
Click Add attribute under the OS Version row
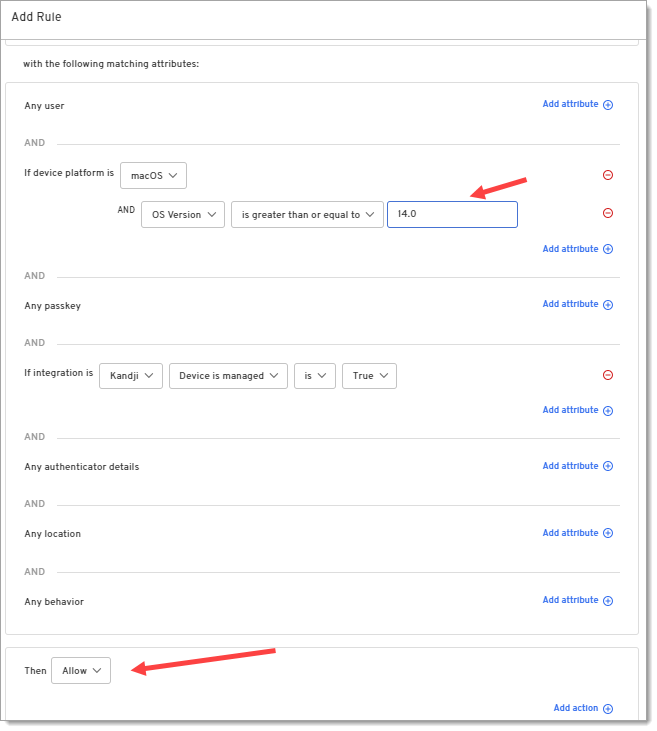pyautogui.click(x=570, y=249)
